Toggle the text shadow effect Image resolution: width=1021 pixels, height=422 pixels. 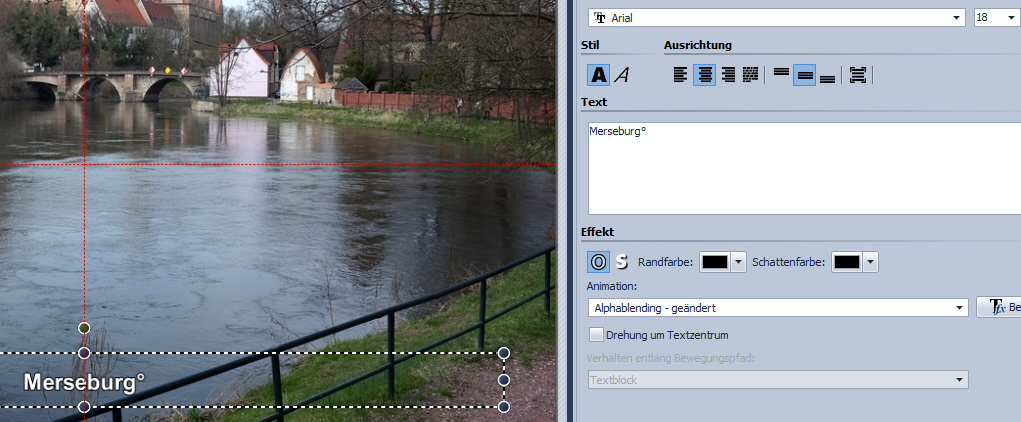tap(621, 262)
